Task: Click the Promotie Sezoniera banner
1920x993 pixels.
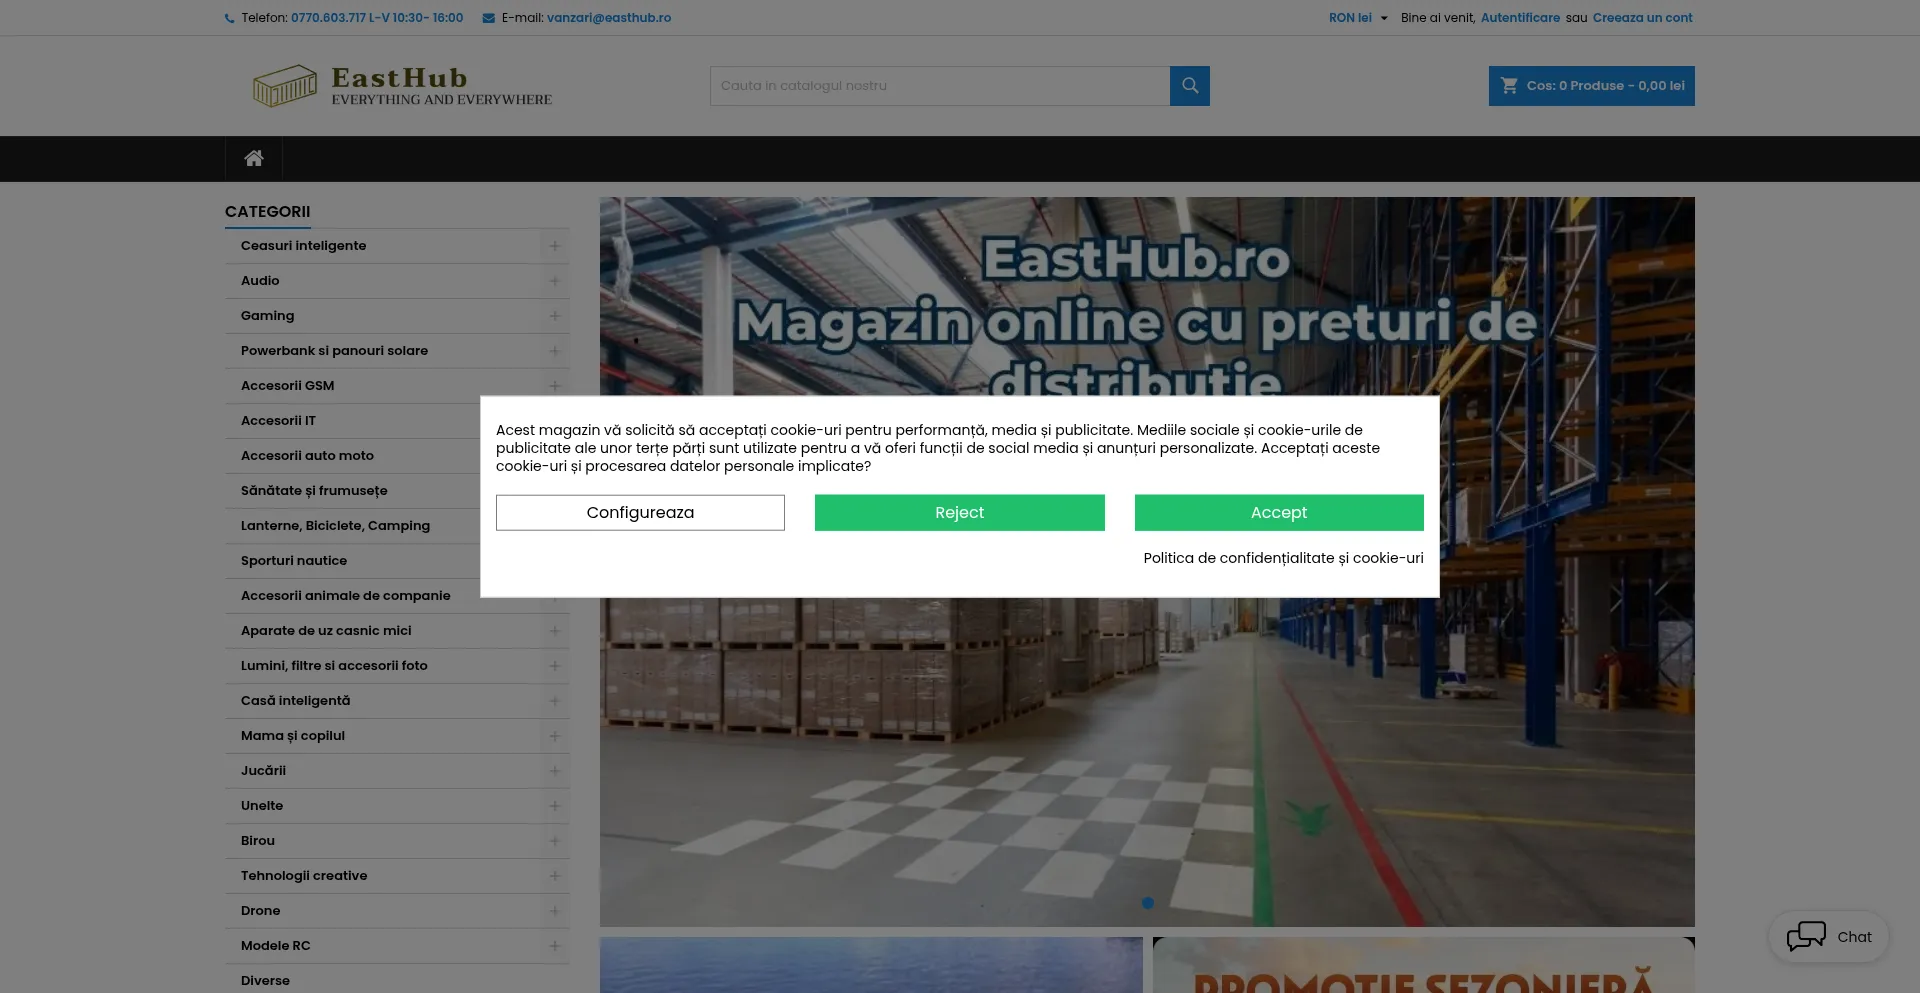Action: click(1423, 966)
